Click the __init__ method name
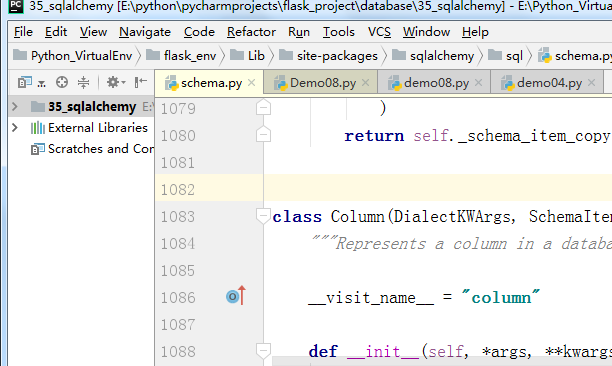 tap(382, 352)
